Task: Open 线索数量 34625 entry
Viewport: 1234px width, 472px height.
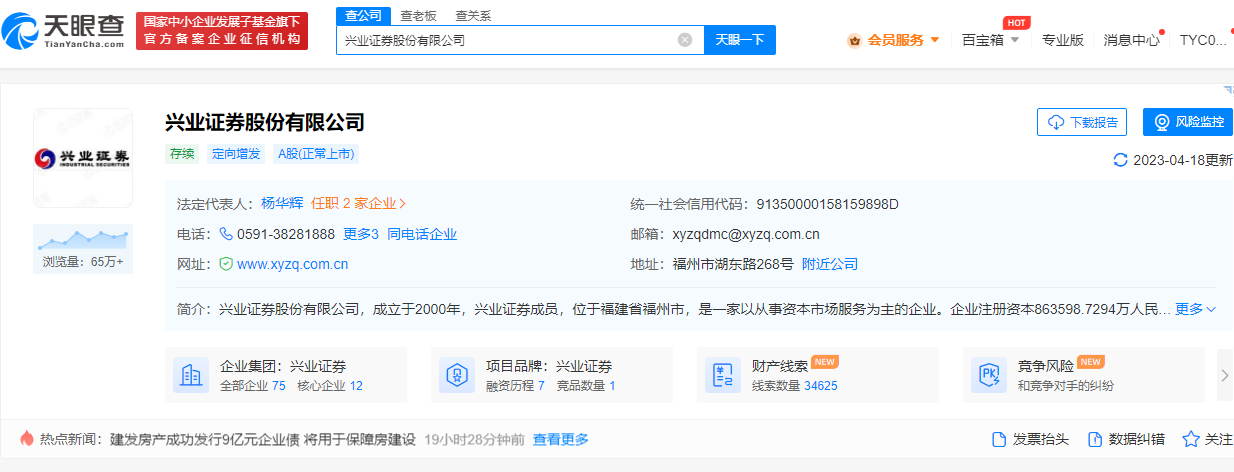Action: pos(795,385)
